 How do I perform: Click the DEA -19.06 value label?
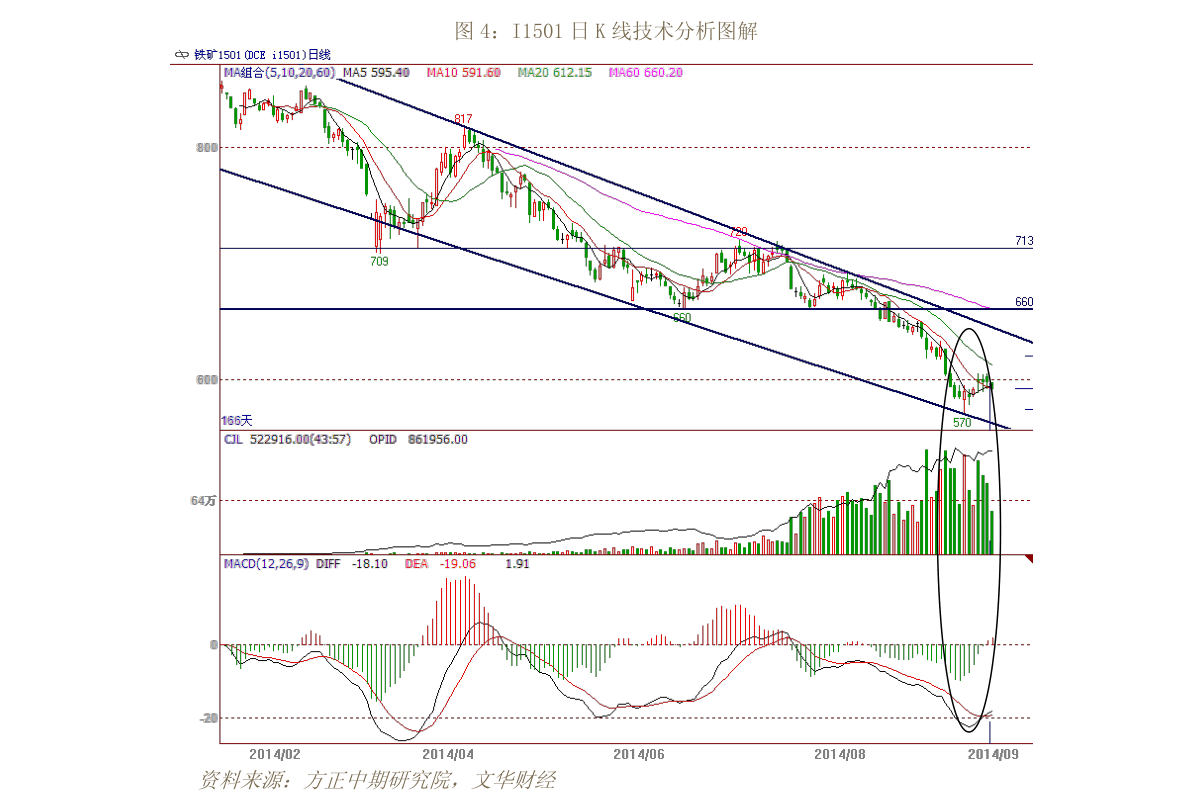(x=440, y=564)
